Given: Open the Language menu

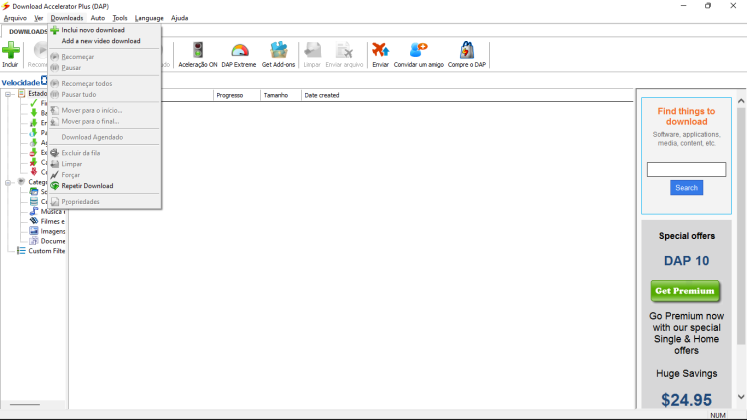Looking at the screenshot, I should tap(149, 18).
